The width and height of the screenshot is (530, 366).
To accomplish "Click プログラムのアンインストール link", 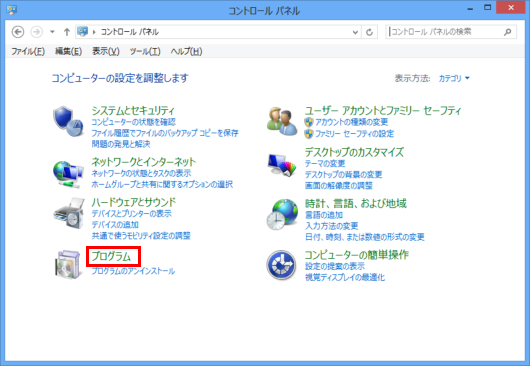I will click(133, 271).
